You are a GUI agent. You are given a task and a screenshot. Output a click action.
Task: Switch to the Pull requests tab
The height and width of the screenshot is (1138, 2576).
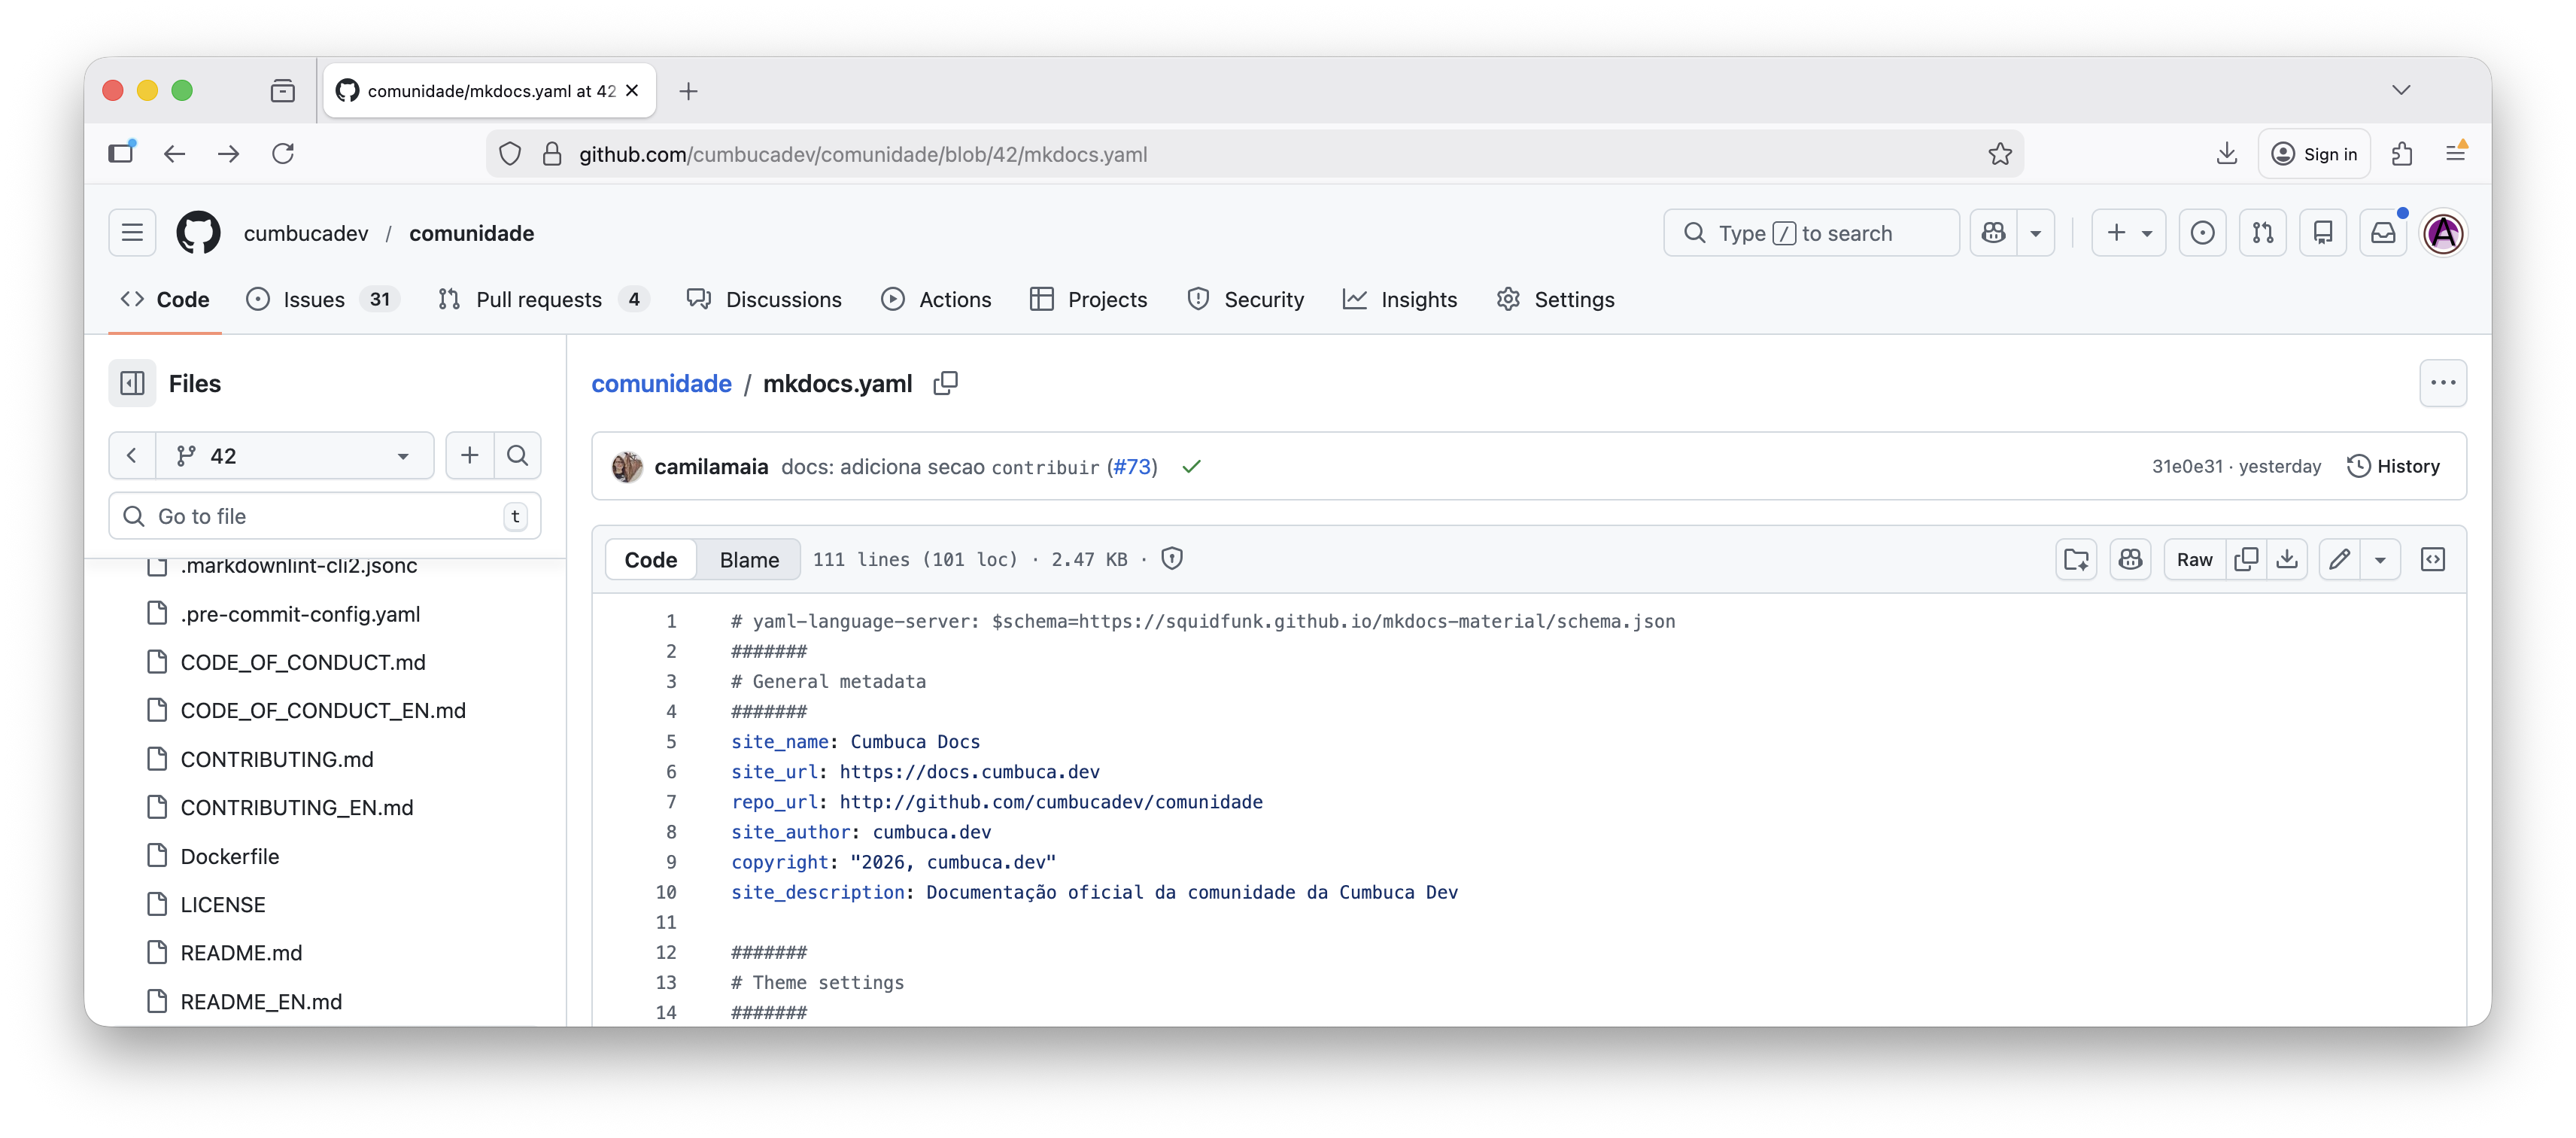tap(544, 299)
